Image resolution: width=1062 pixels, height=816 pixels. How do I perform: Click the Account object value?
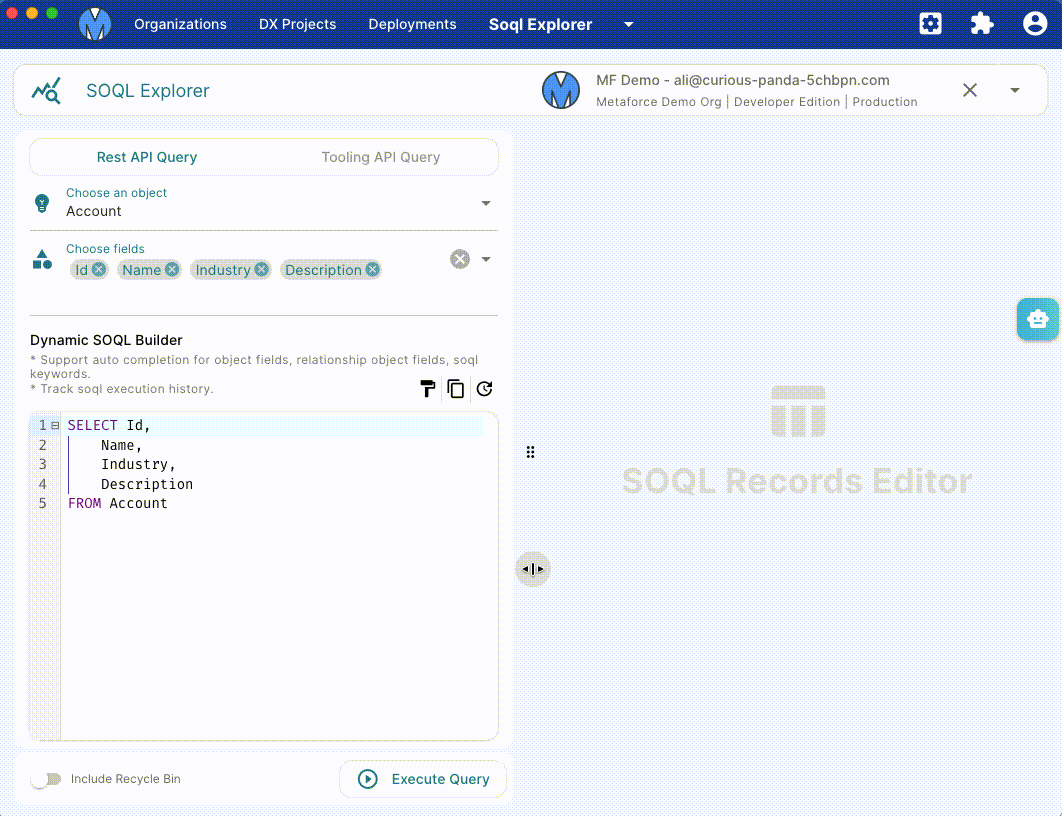(93, 211)
